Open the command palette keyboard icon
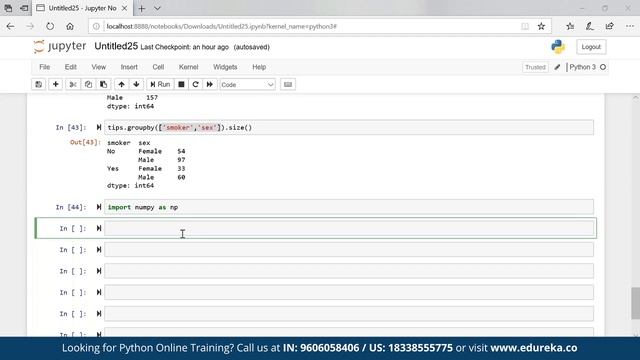The width and height of the screenshot is (640, 360). [288, 84]
